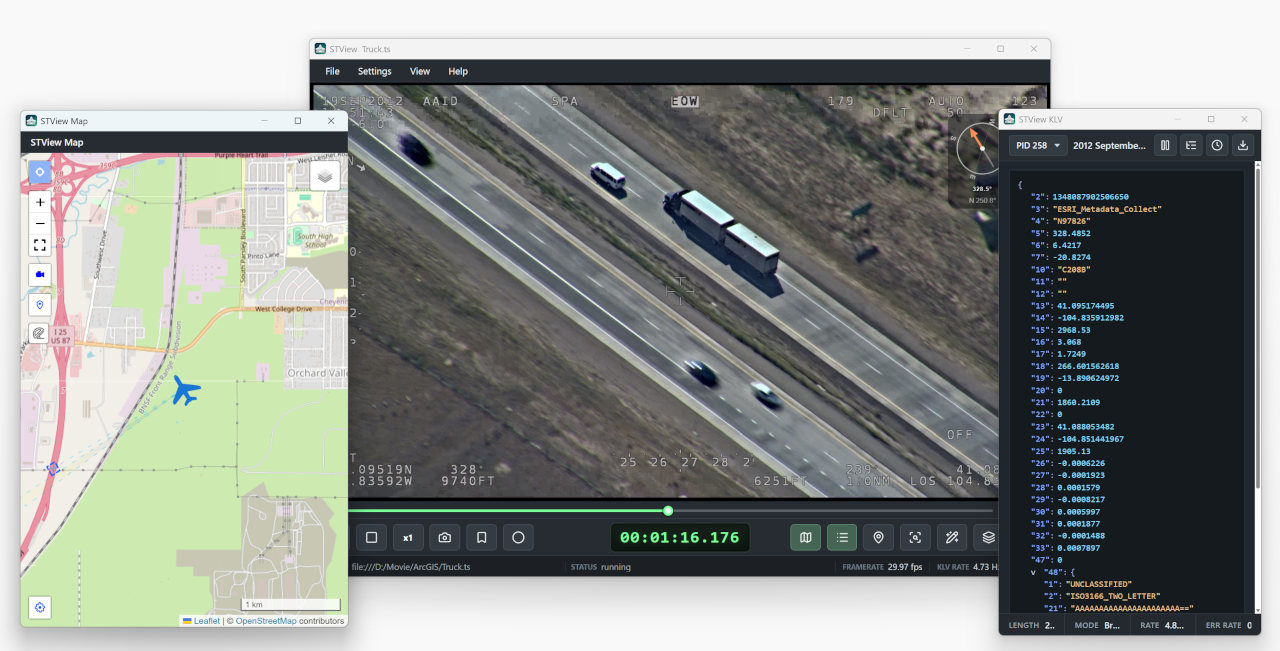Open the Settings menu

tap(375, 71)
